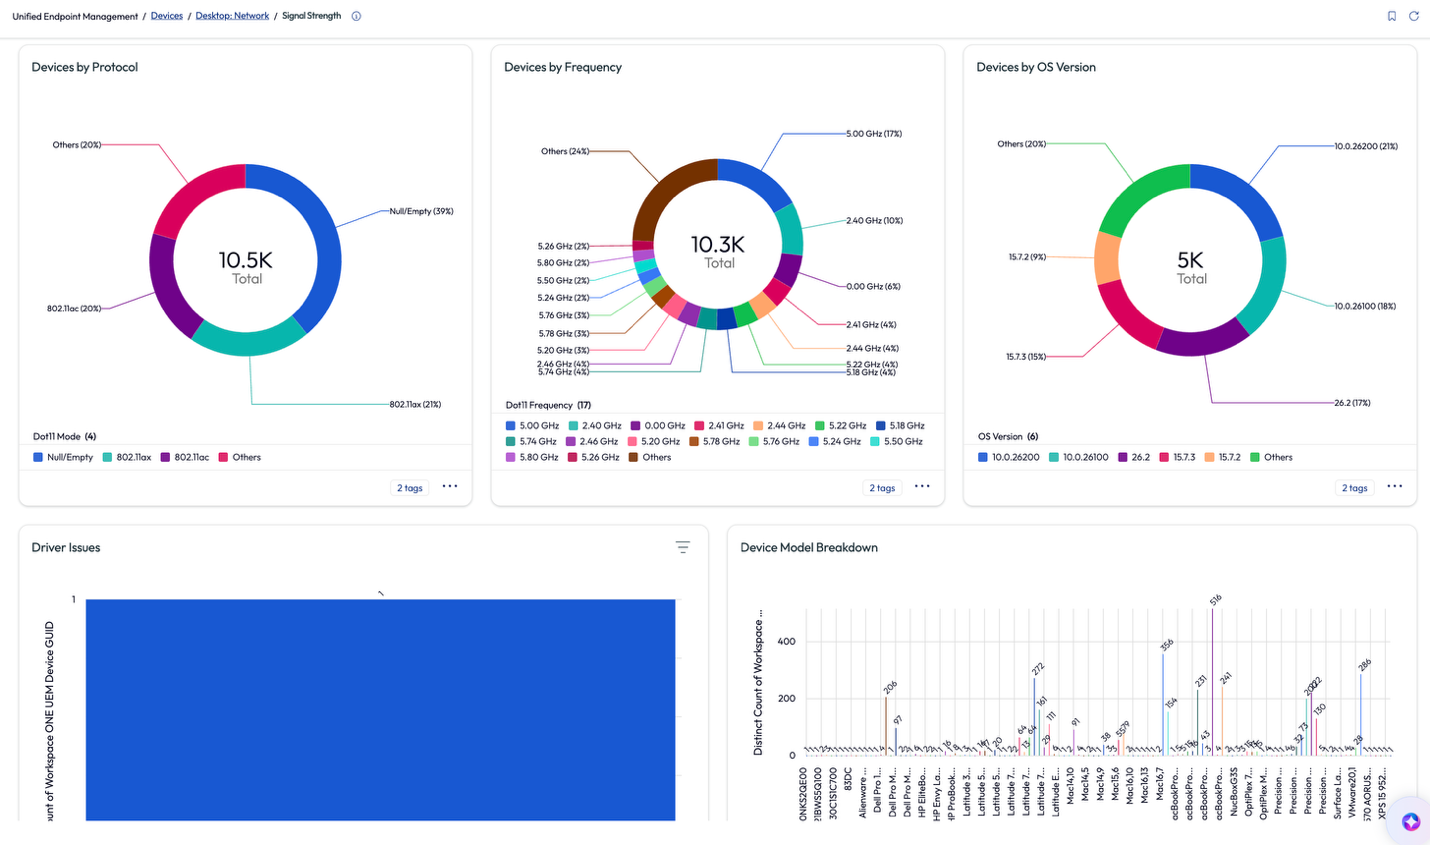Toggle Others in the OS Version legend
Viewport: 1430px width, 845px height.
coord(1272,457)
